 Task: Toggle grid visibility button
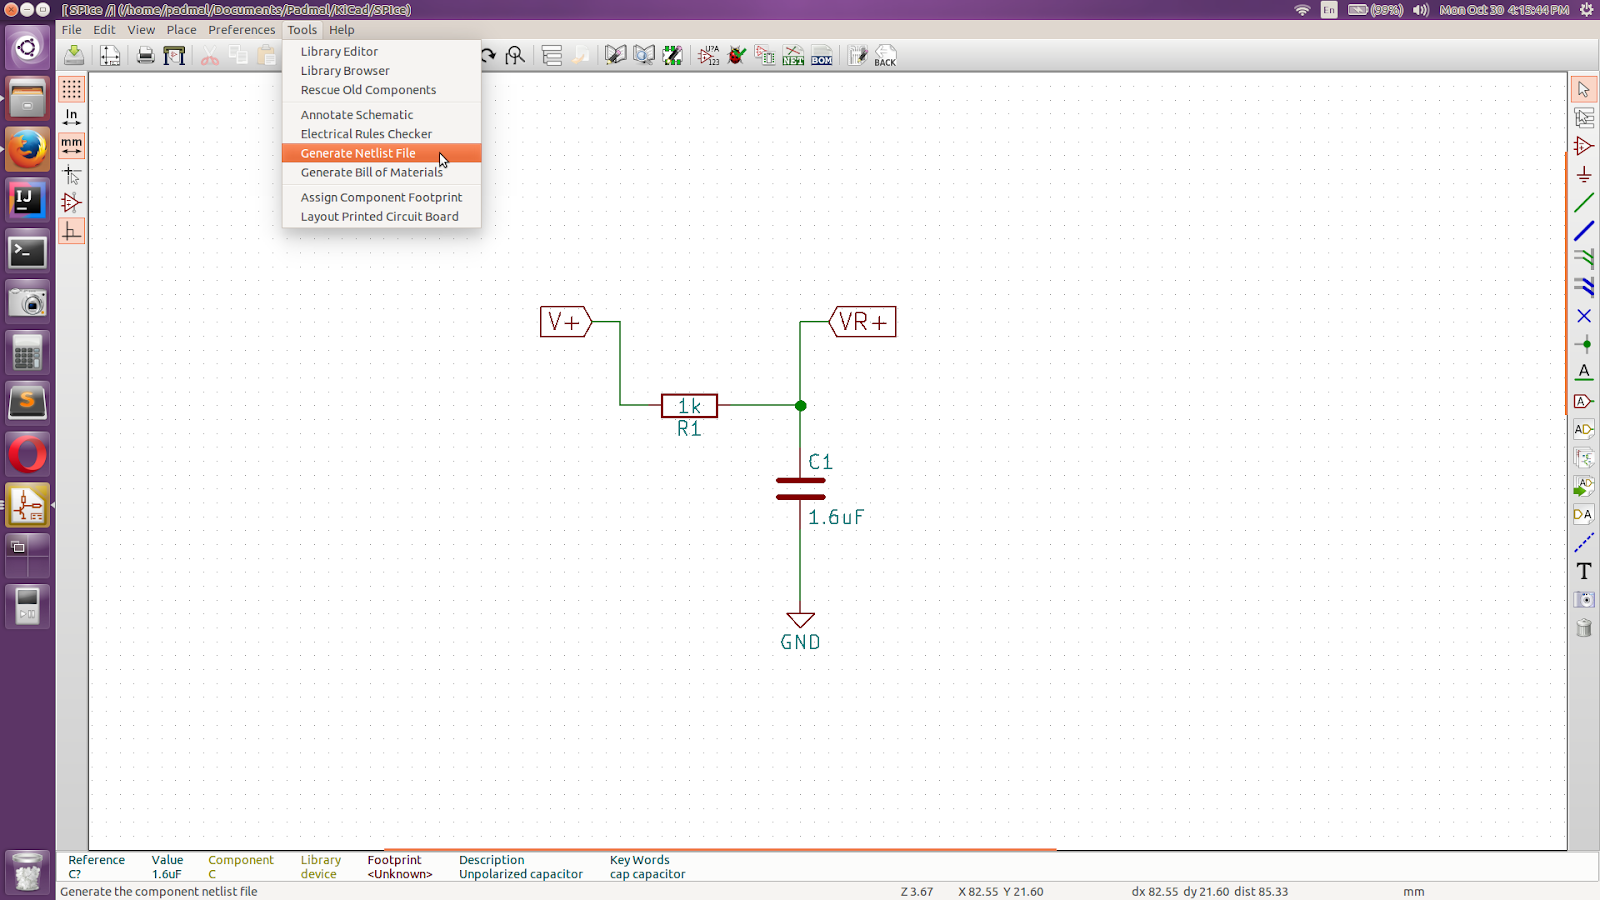click(72, 89)
